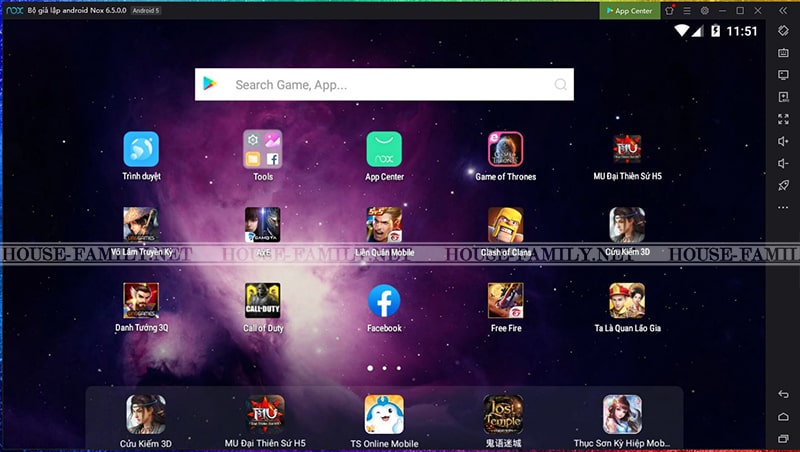Screen dimensions: 800x452
Task: Click the rocket clean-up icon
Action: click(783, 185)
